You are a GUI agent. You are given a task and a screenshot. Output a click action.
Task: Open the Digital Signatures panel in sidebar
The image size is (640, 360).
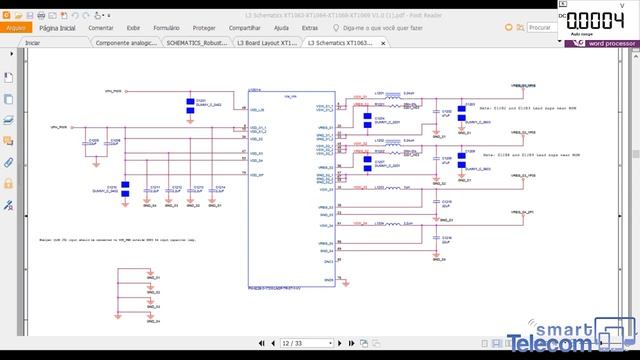(x=8, y=205)
